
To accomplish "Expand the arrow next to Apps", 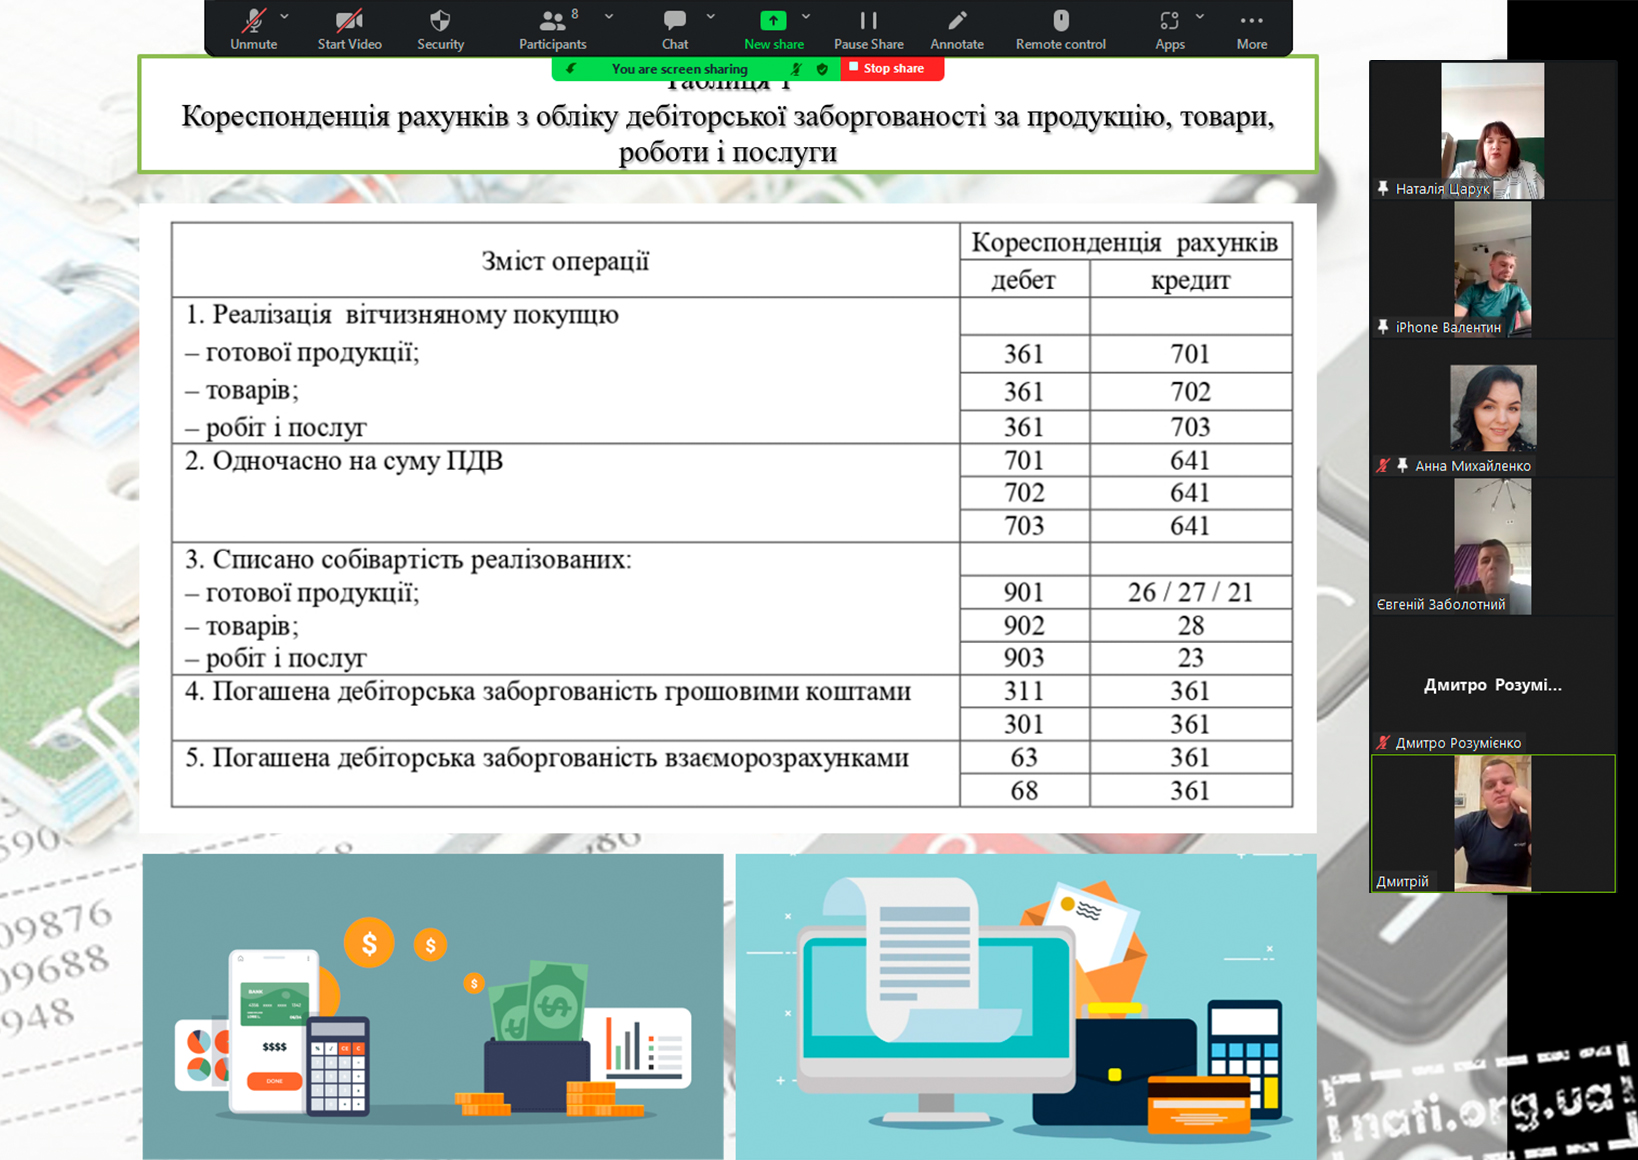I will tap(1200, 17).
